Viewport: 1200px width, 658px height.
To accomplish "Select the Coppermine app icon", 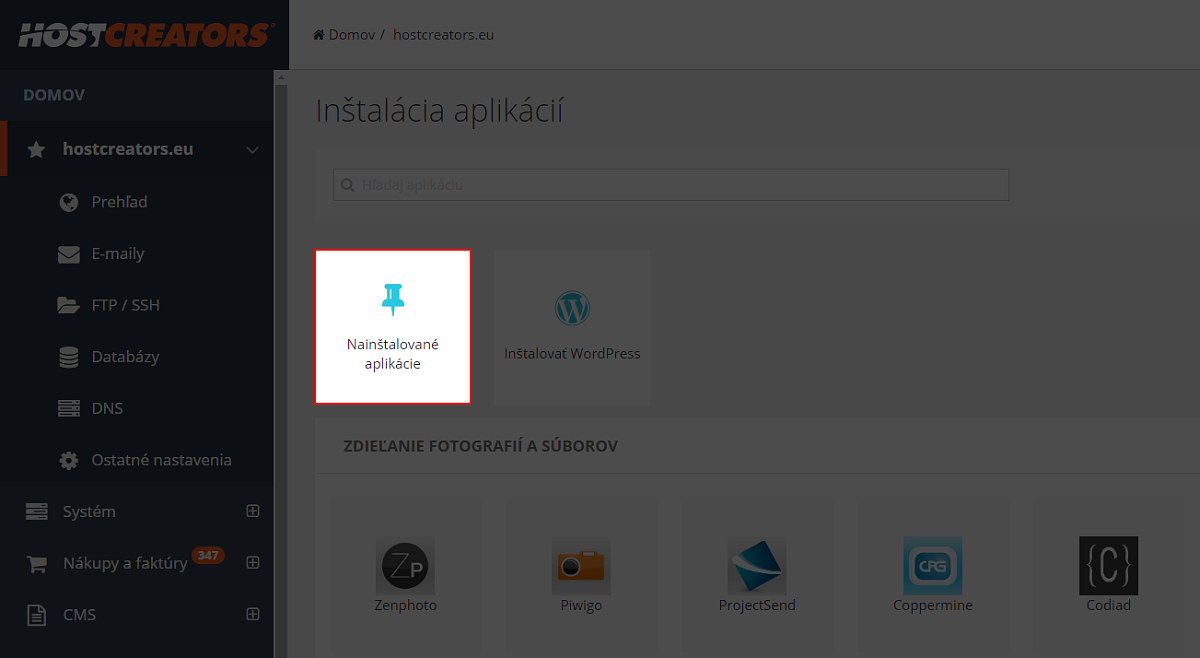I will point(932,566).
